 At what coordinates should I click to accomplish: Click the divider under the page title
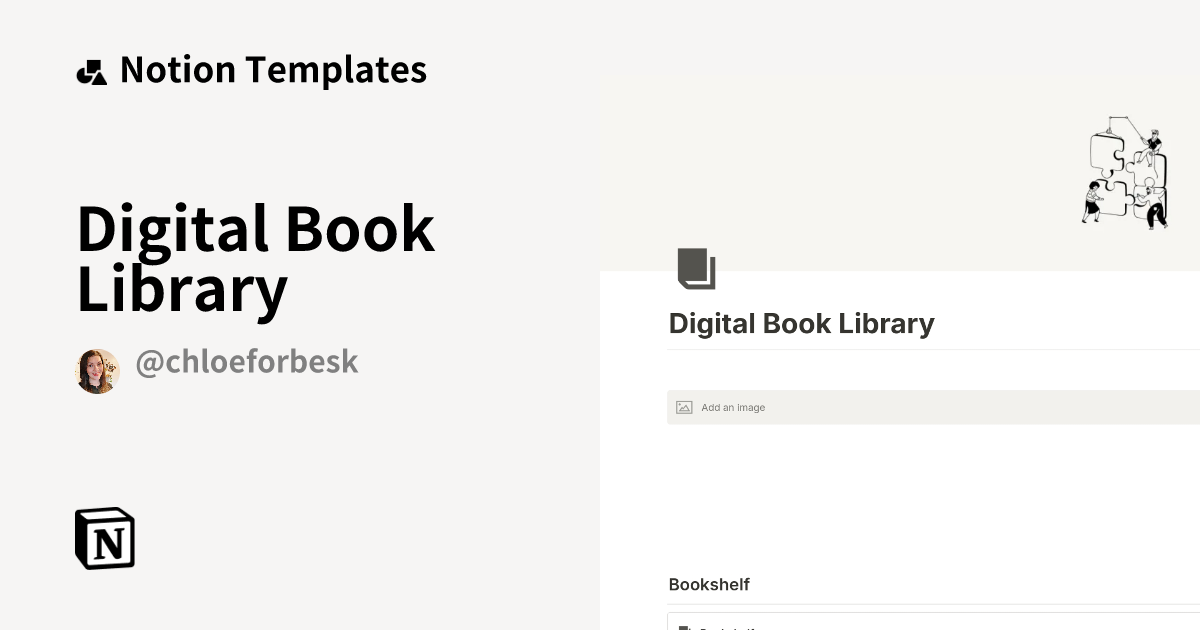click(900, 349)
